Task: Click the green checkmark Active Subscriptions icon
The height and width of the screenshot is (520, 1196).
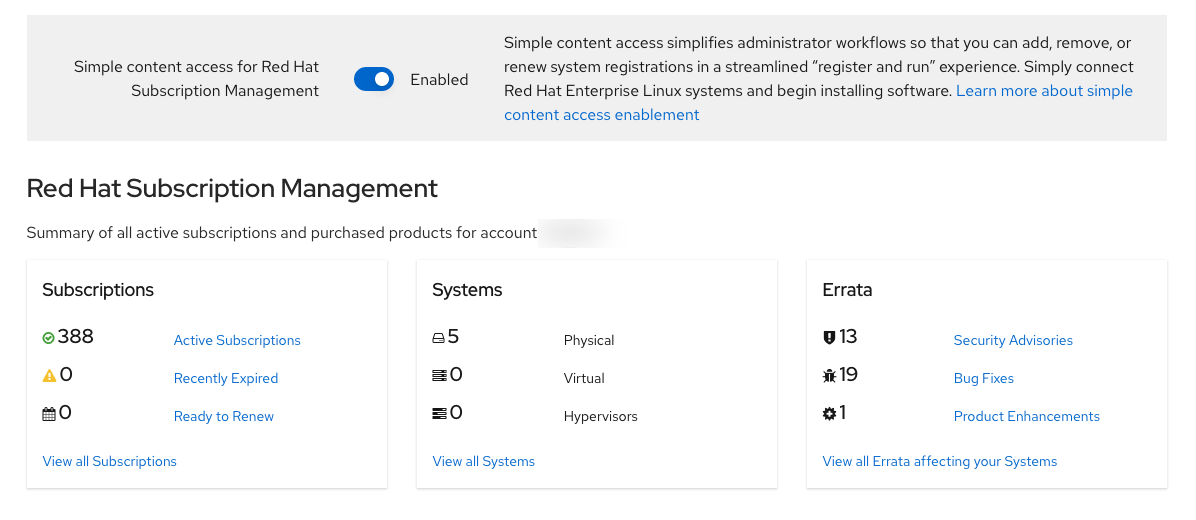Action: 48,339
